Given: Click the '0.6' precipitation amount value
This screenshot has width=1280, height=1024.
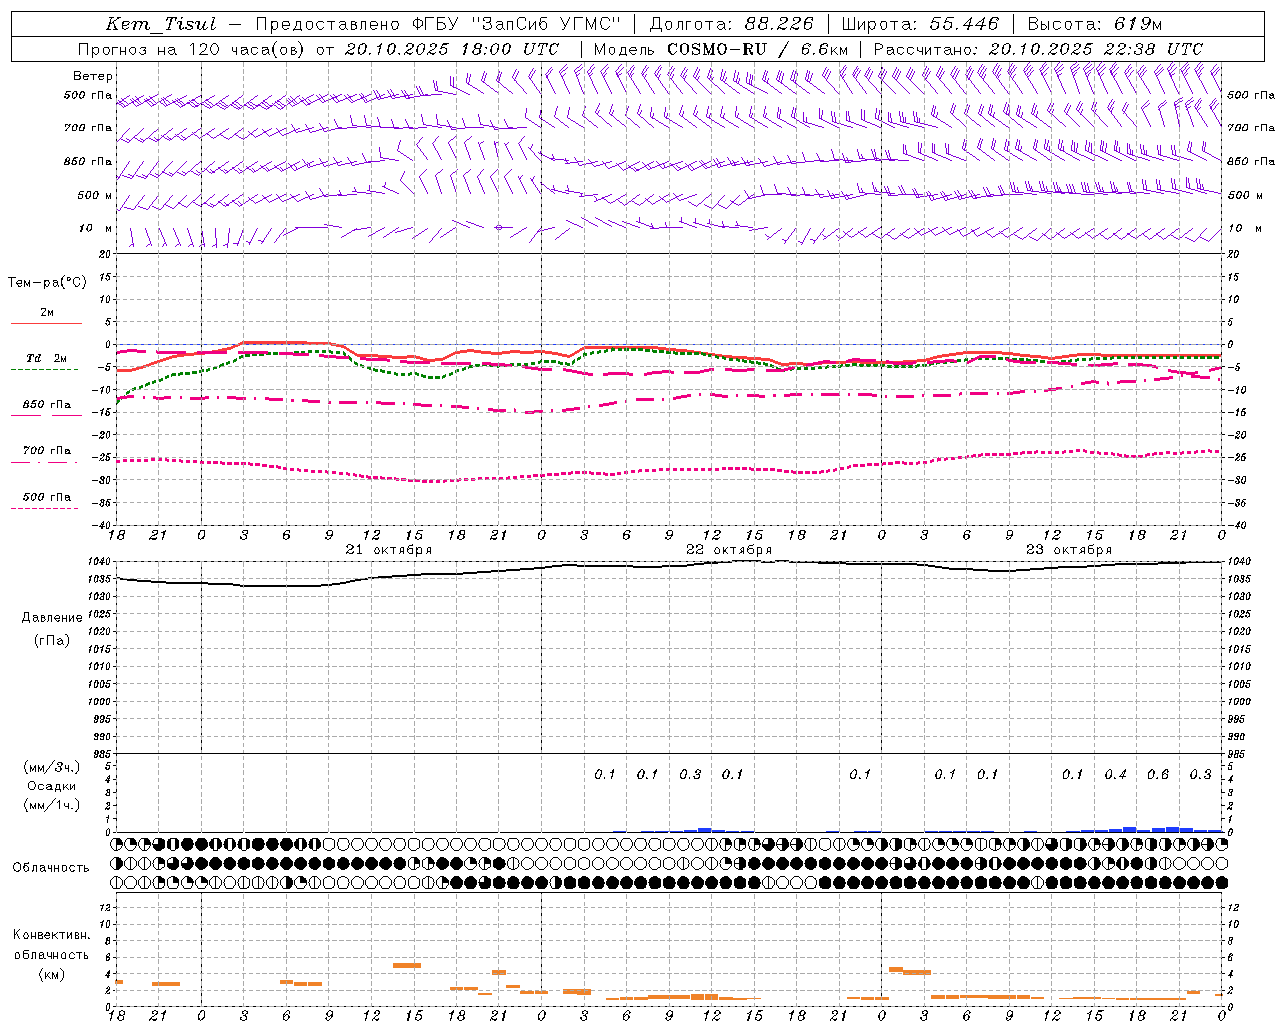Looking at the screenshot, I should [x=1158, y=775].
